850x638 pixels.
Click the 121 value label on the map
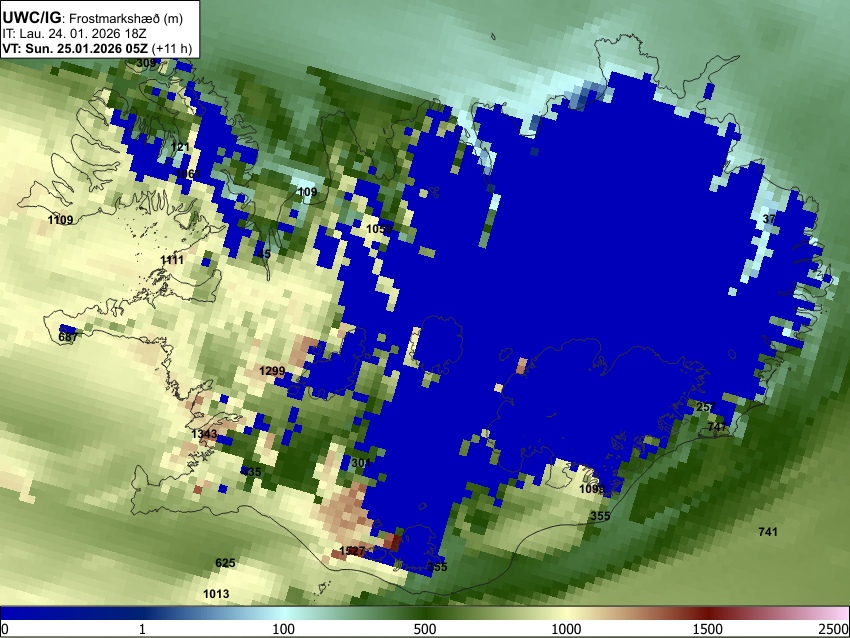(x=180, y=147)
